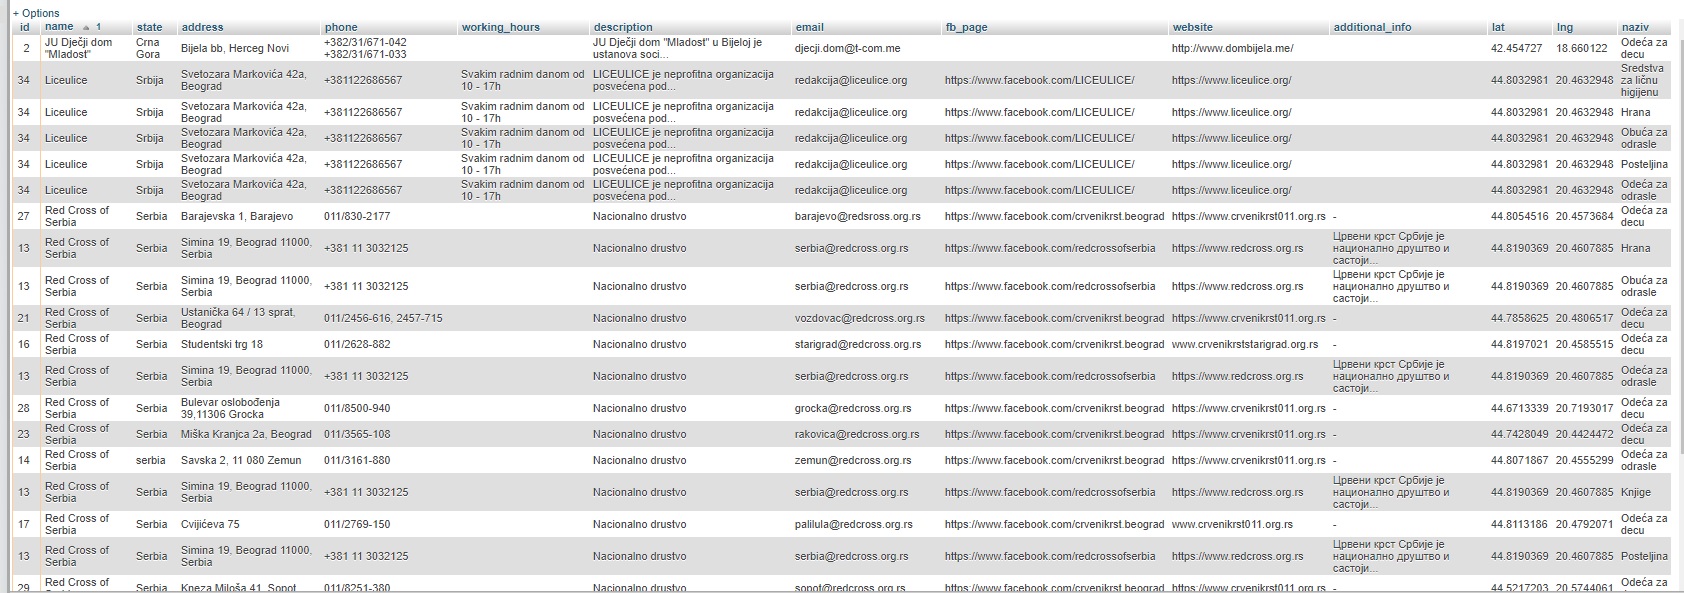Select email cell rakovica@redcross.org.rs

click(x=857, y=434)
